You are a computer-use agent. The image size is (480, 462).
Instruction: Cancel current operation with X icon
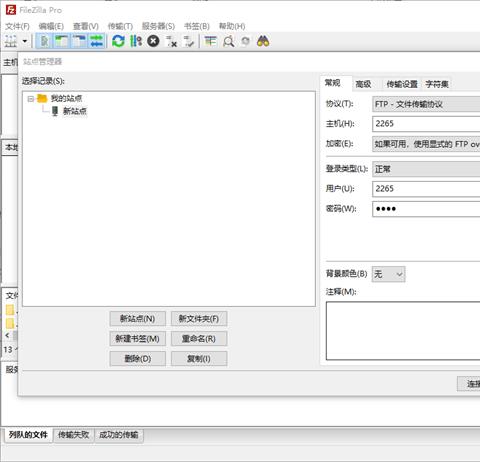[x=153, y=41]
